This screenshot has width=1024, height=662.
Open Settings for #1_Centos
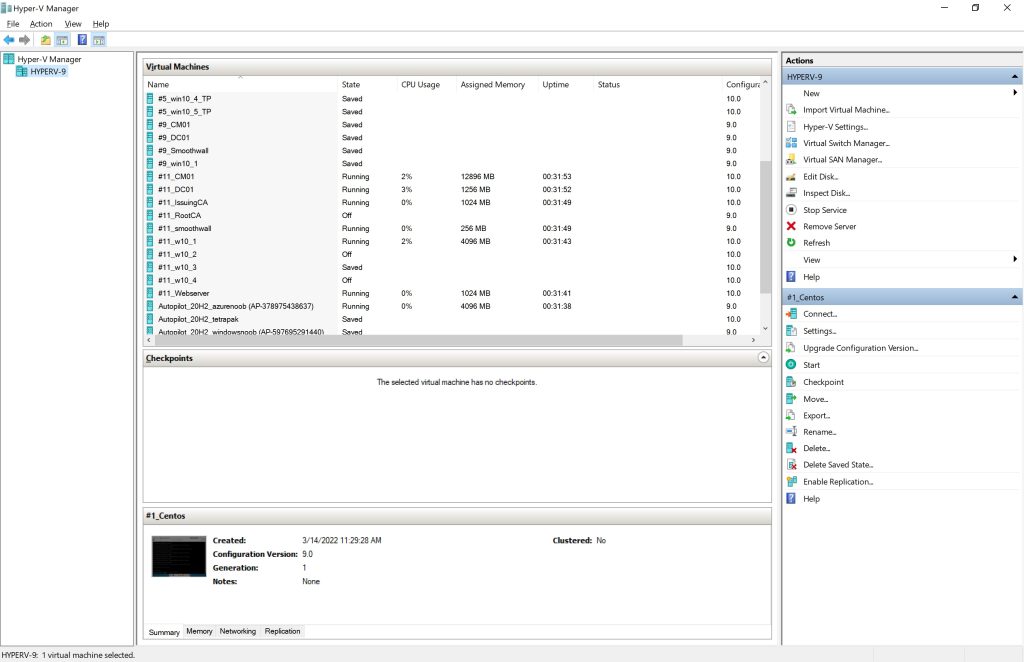coord(819,331)
